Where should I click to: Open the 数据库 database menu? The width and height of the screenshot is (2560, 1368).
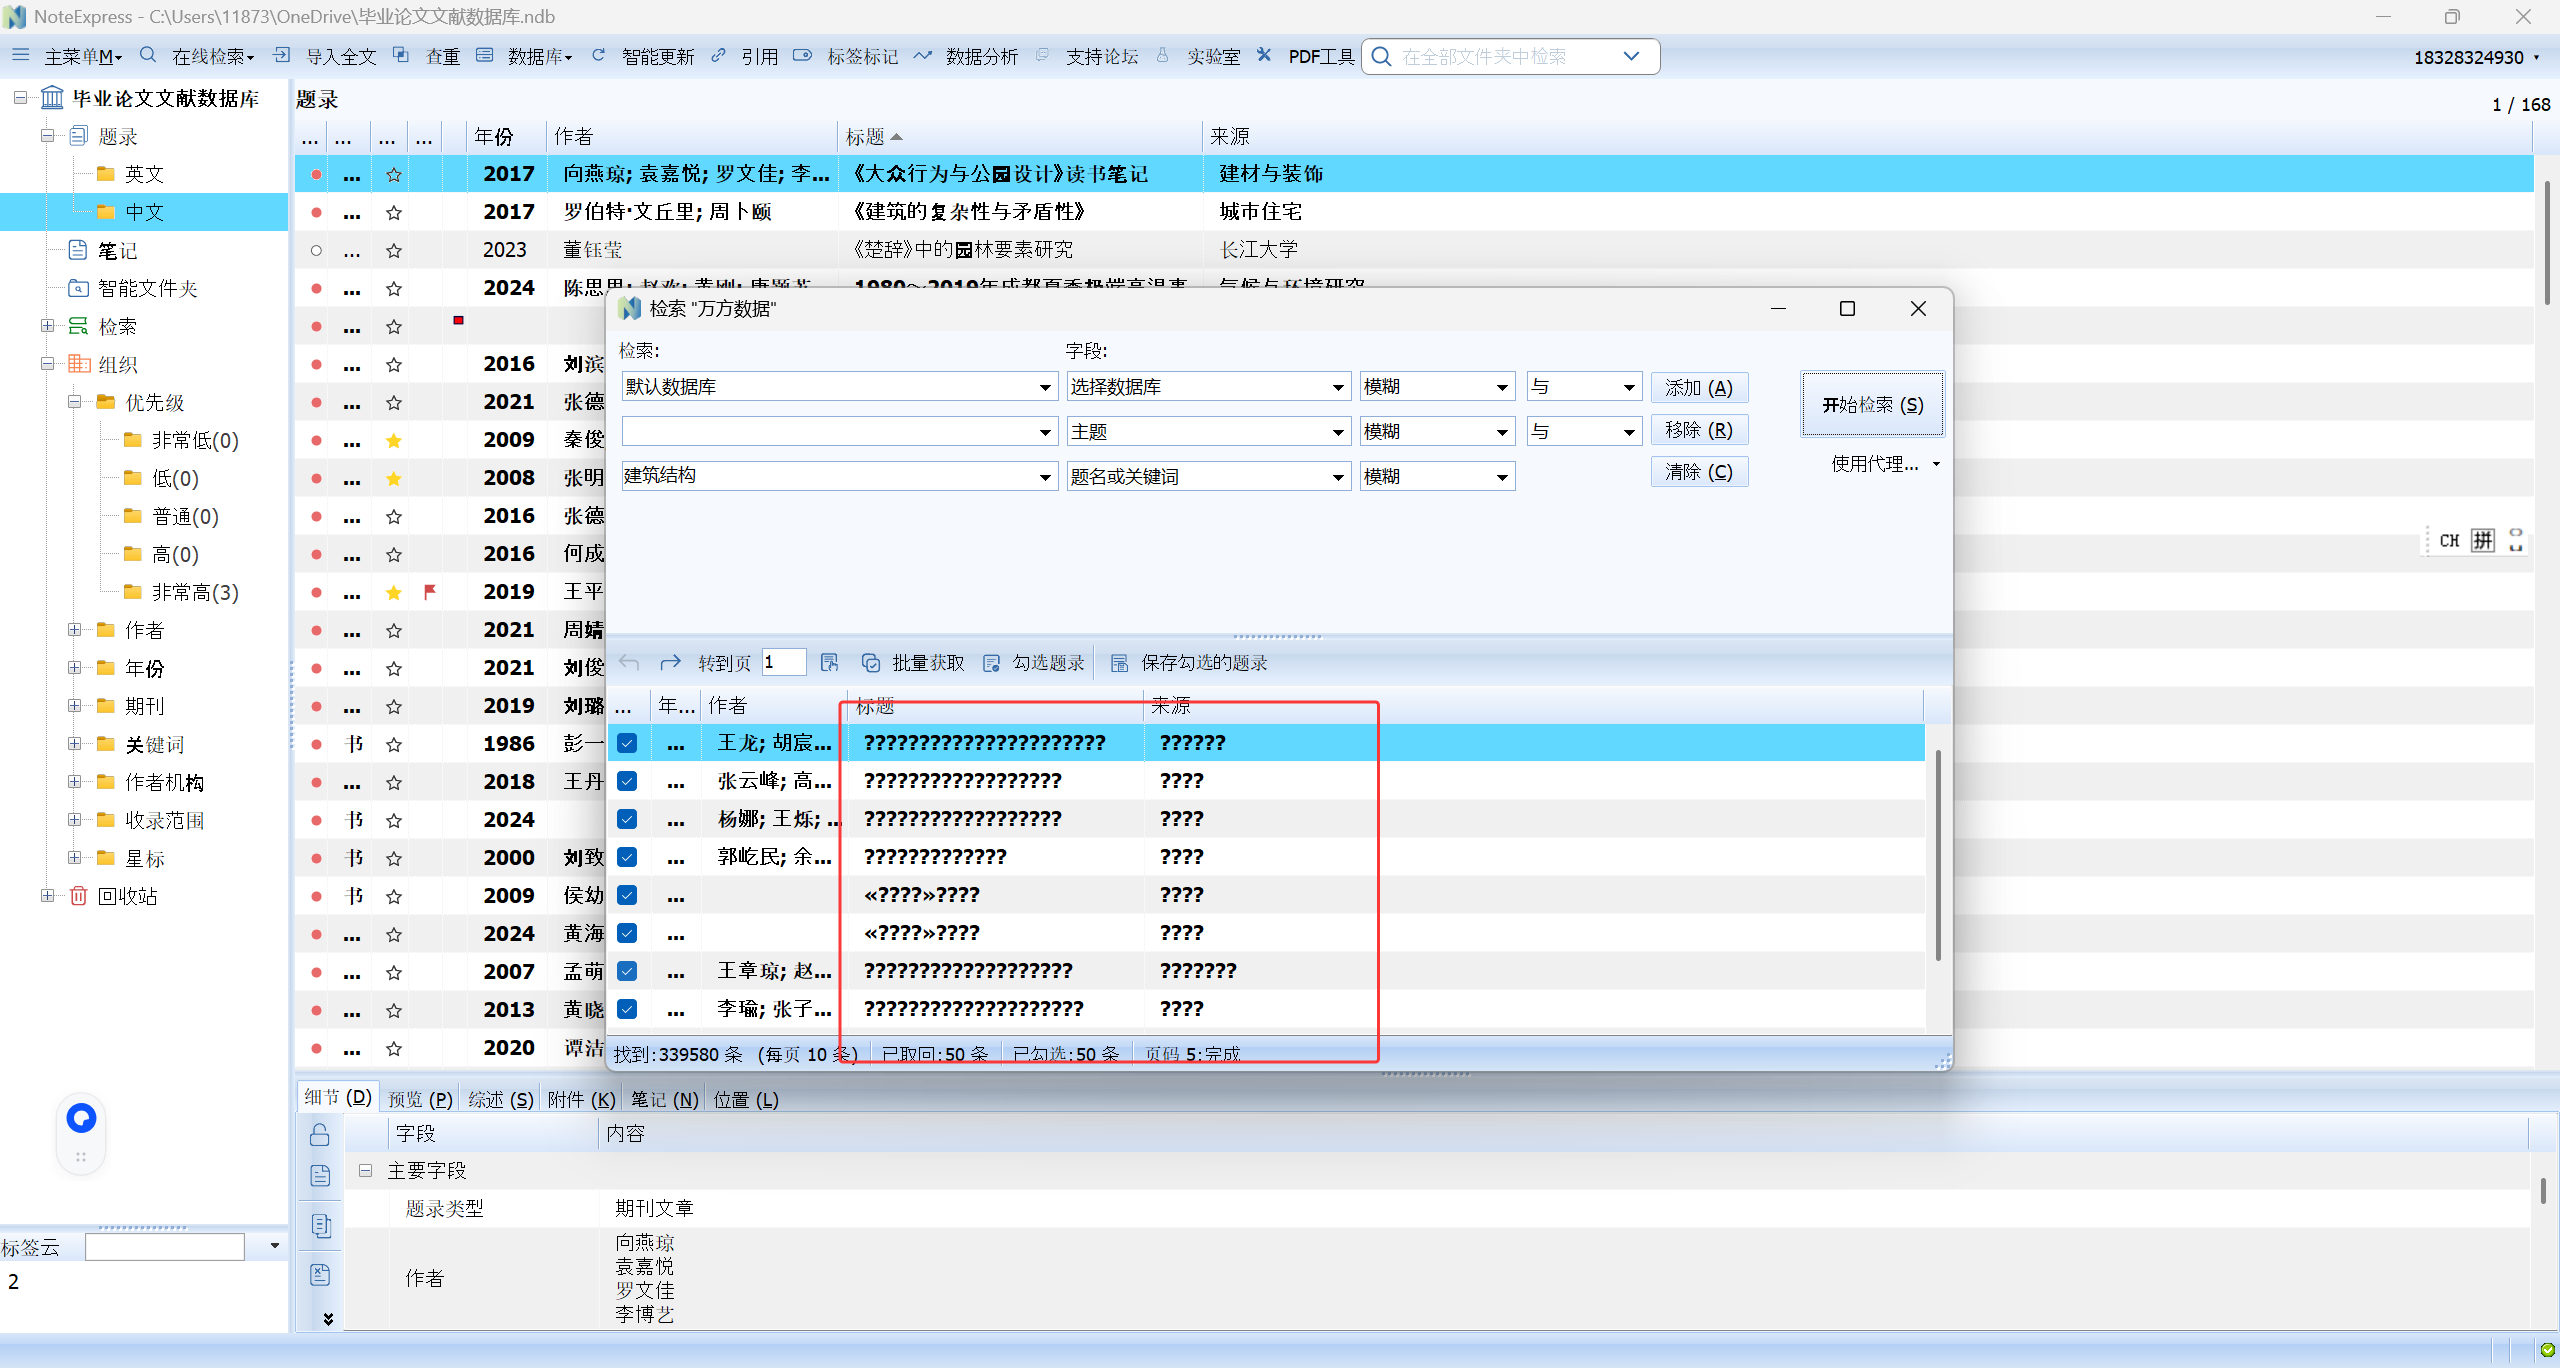pos(540,57)
